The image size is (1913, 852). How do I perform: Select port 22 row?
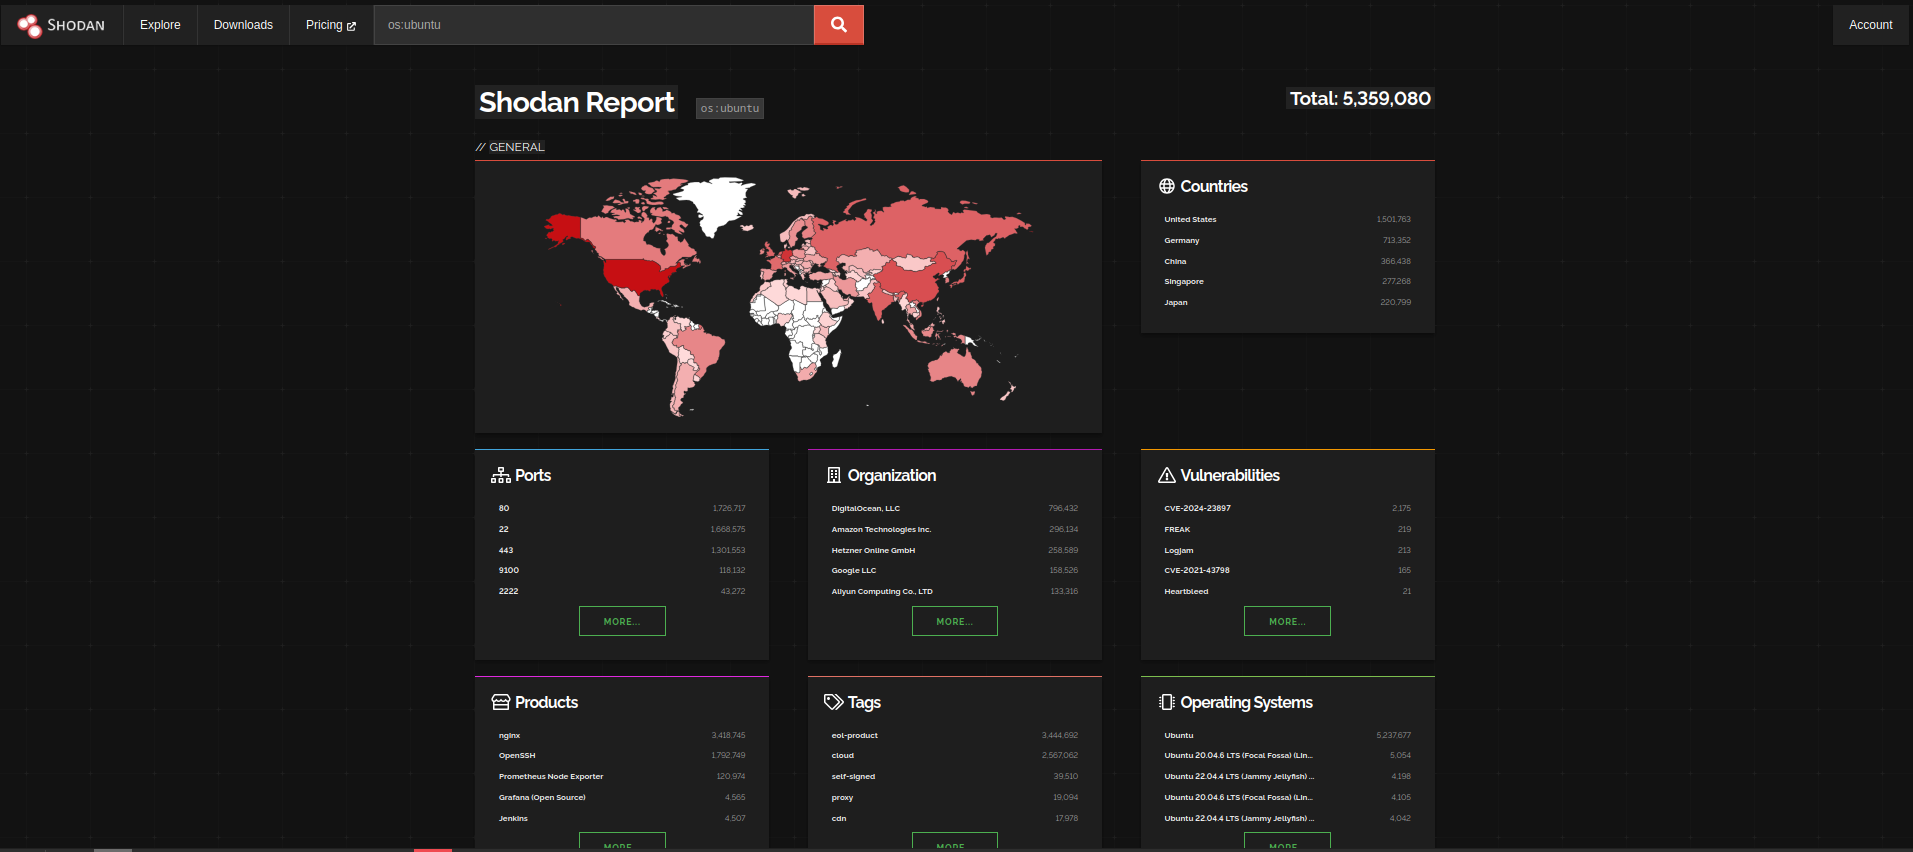point(622,529)
